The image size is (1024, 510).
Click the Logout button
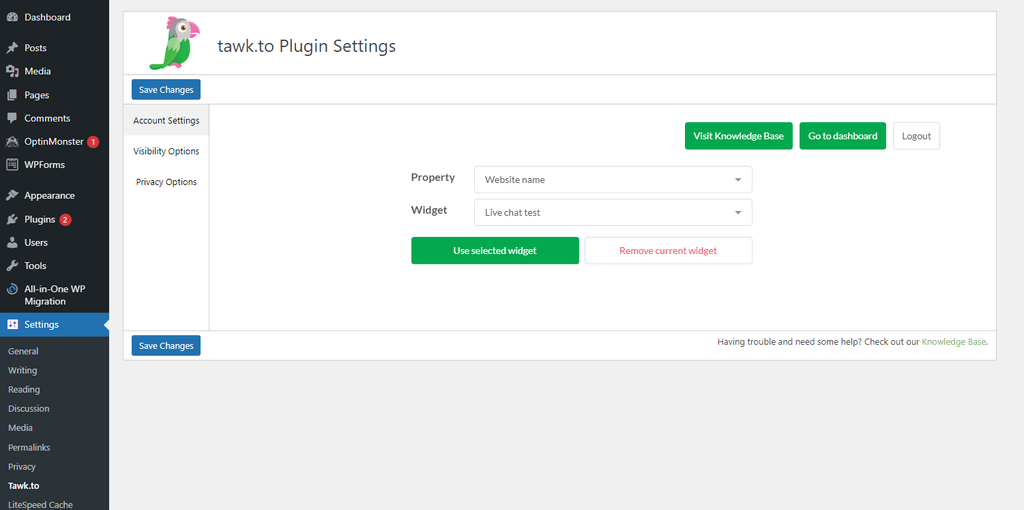[x=916, y=136]
